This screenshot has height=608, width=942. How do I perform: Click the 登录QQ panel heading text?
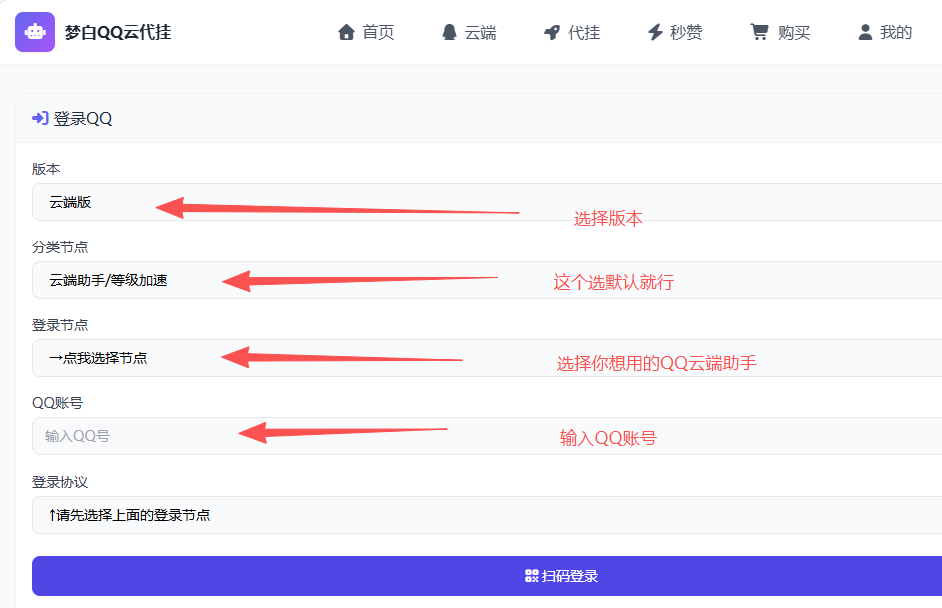pyautogui.click(x=83, y=118)
